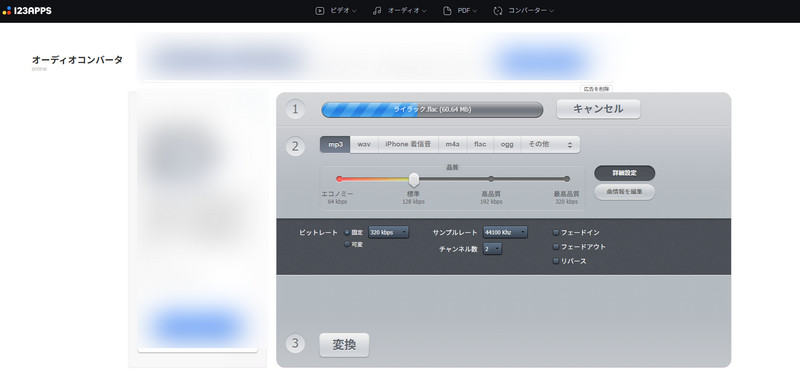This screenshot has width=800, height=376.
Task: Click the ビットレート label
Action: pyautogui.click(x=318, y=233)
